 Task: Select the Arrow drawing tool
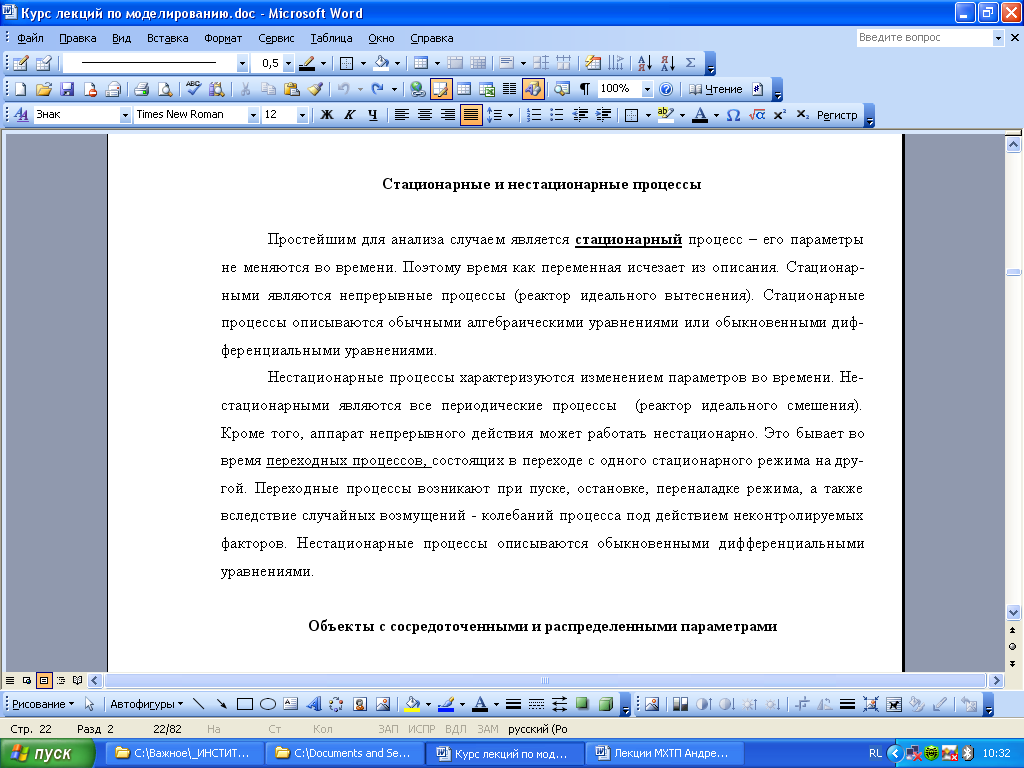(x=221, y=704)
